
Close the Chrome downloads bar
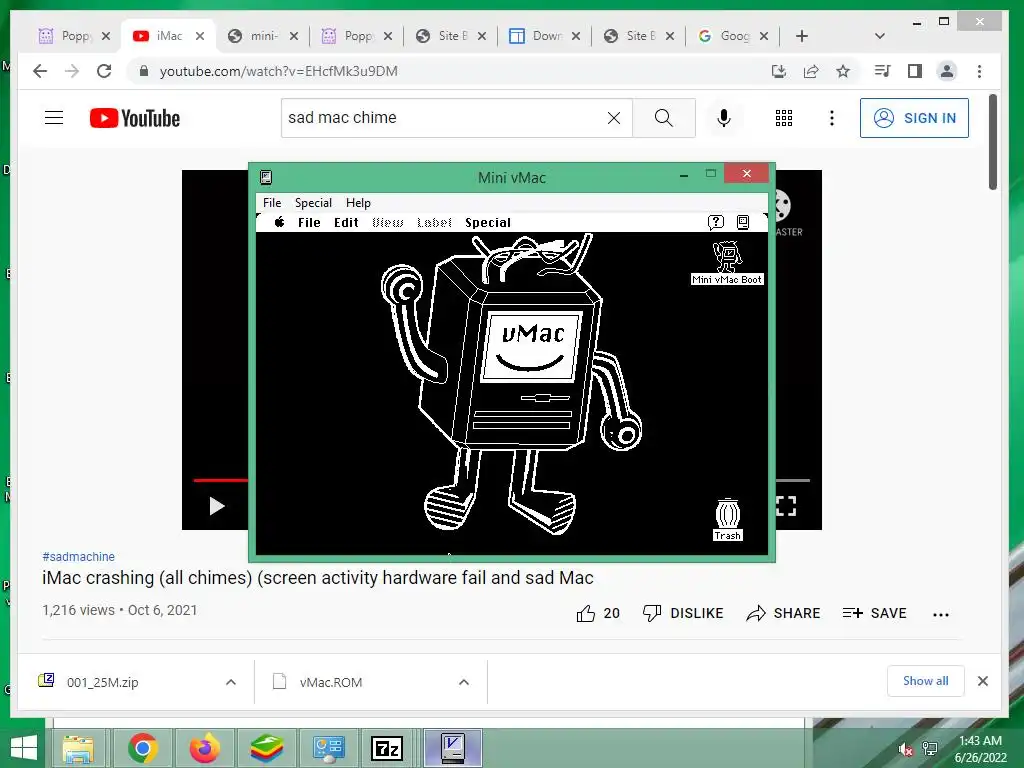click(x=983, y=681)
